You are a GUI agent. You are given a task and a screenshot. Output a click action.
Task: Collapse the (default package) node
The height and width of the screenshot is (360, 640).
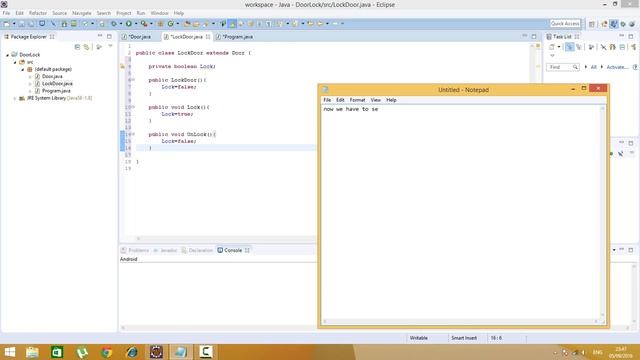coord(23,69)
